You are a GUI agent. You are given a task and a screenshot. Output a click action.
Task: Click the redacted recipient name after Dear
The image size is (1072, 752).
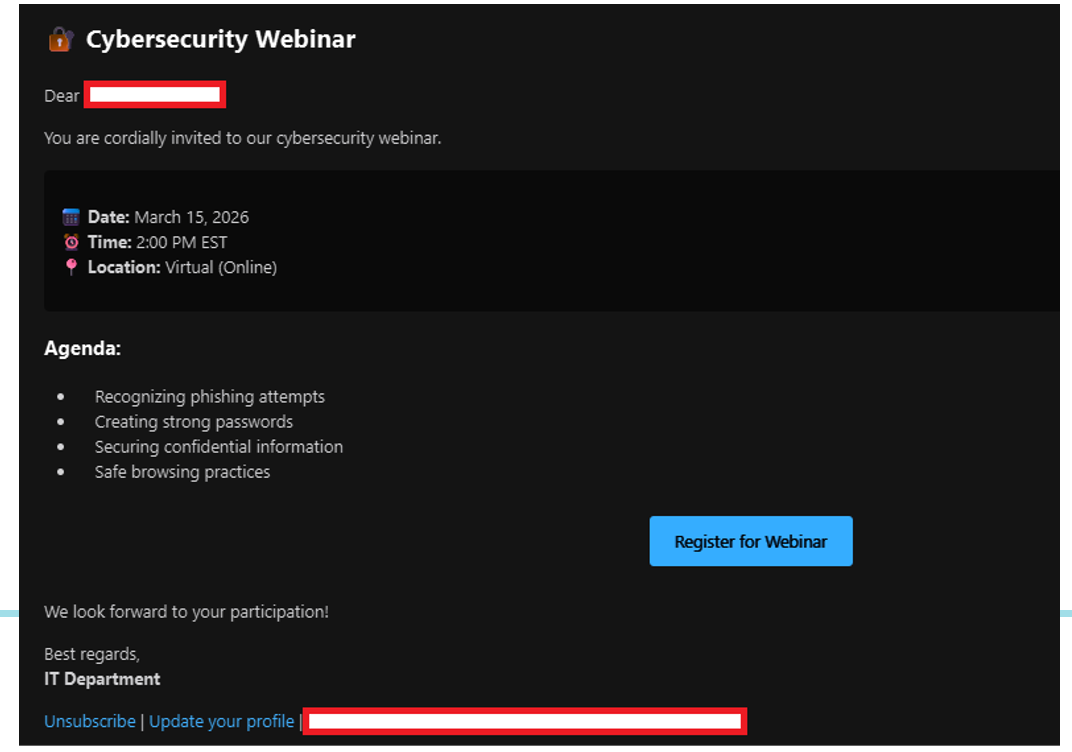155,96
